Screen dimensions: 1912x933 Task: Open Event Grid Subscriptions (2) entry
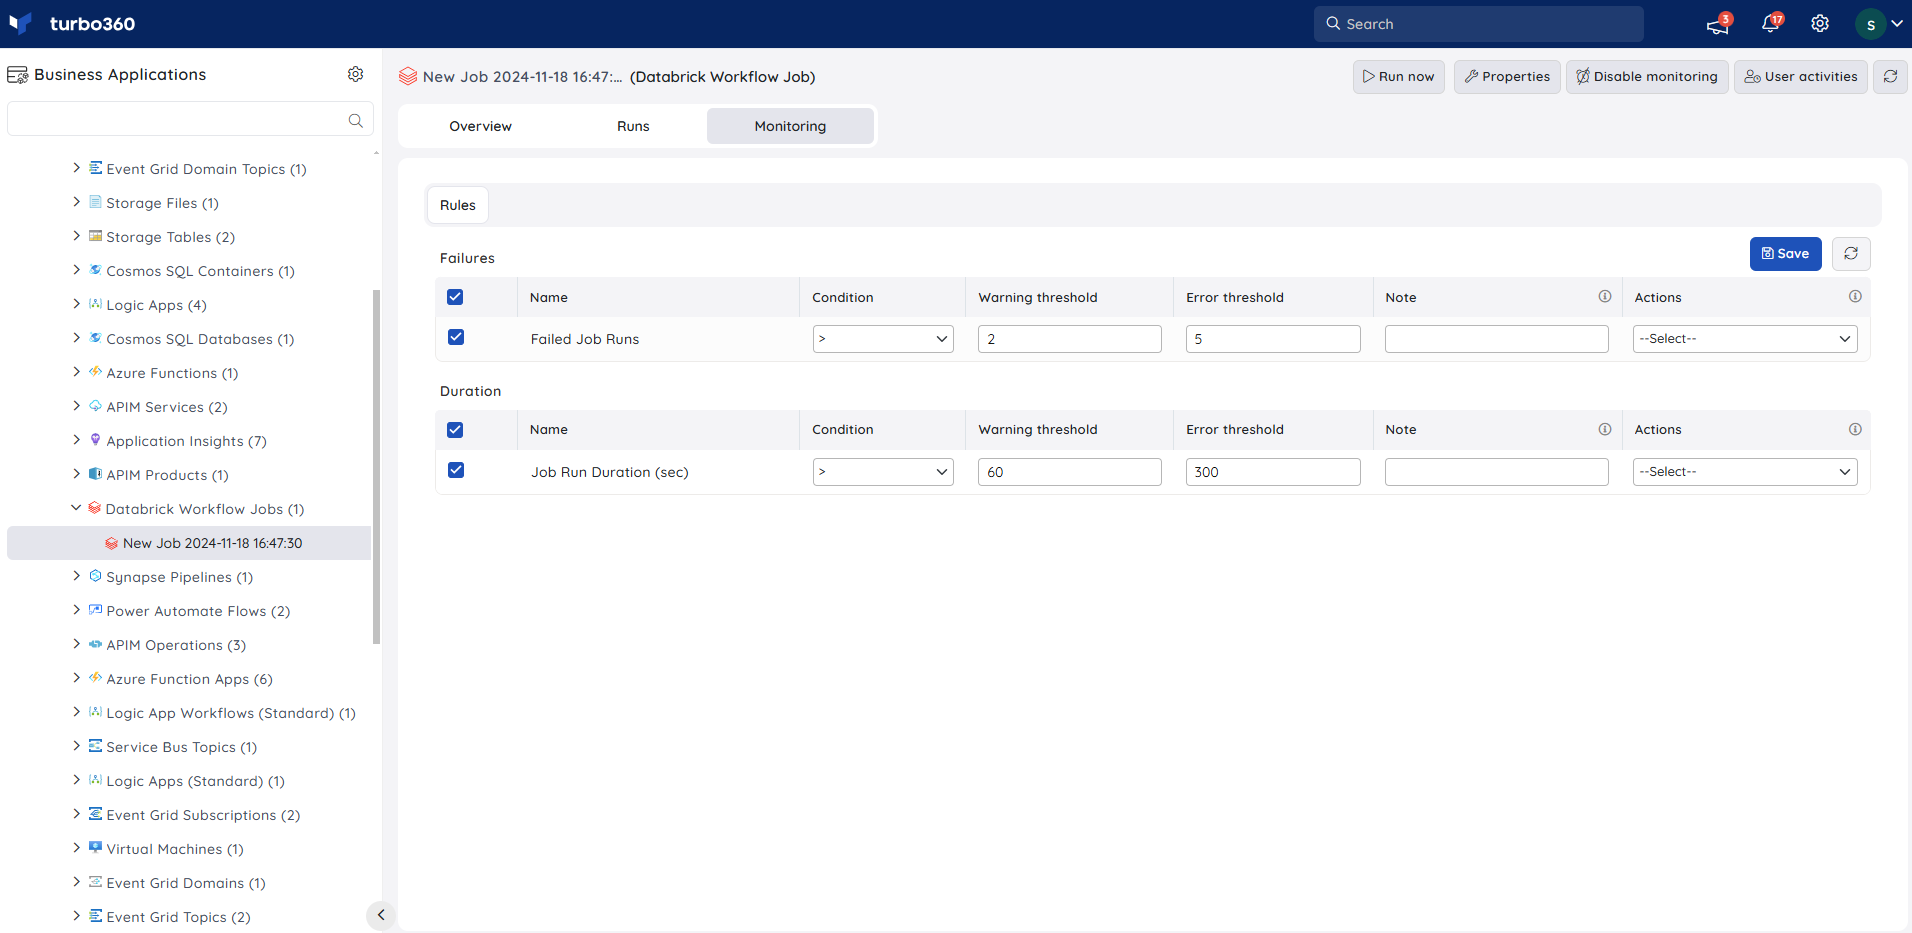point(203,815)
